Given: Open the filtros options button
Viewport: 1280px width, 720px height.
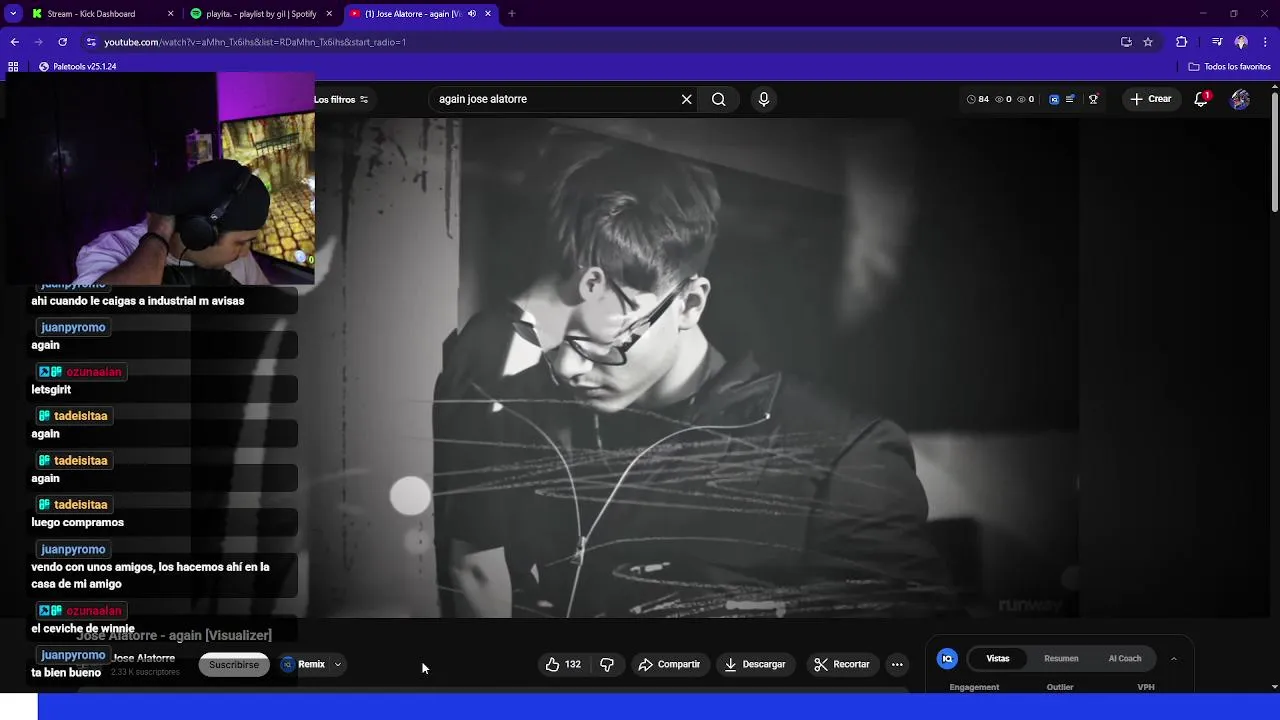Looking at the screenshot, I should click(341, 99).
